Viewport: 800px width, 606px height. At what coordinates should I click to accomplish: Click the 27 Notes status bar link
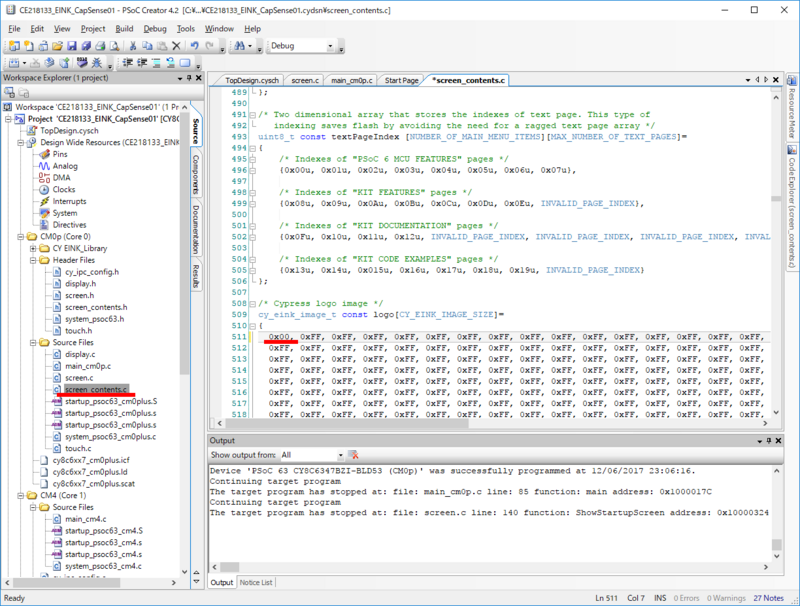pos(768,598)
